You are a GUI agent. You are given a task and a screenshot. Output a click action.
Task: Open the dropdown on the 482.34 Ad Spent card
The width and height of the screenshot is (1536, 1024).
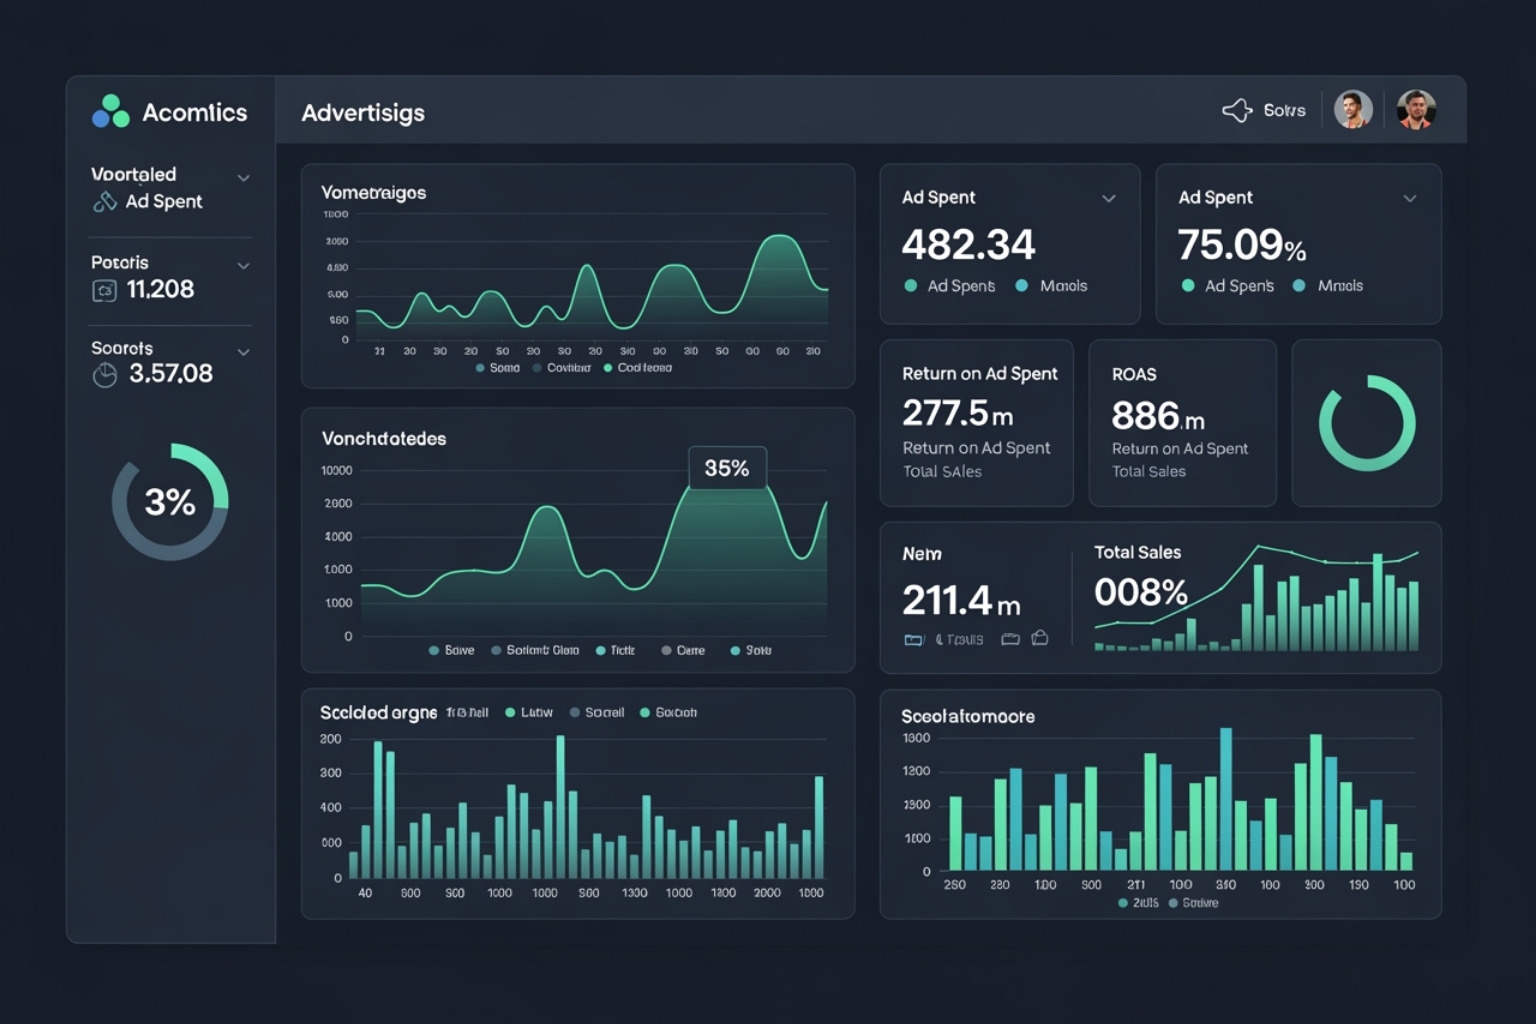coord(1110,199)
